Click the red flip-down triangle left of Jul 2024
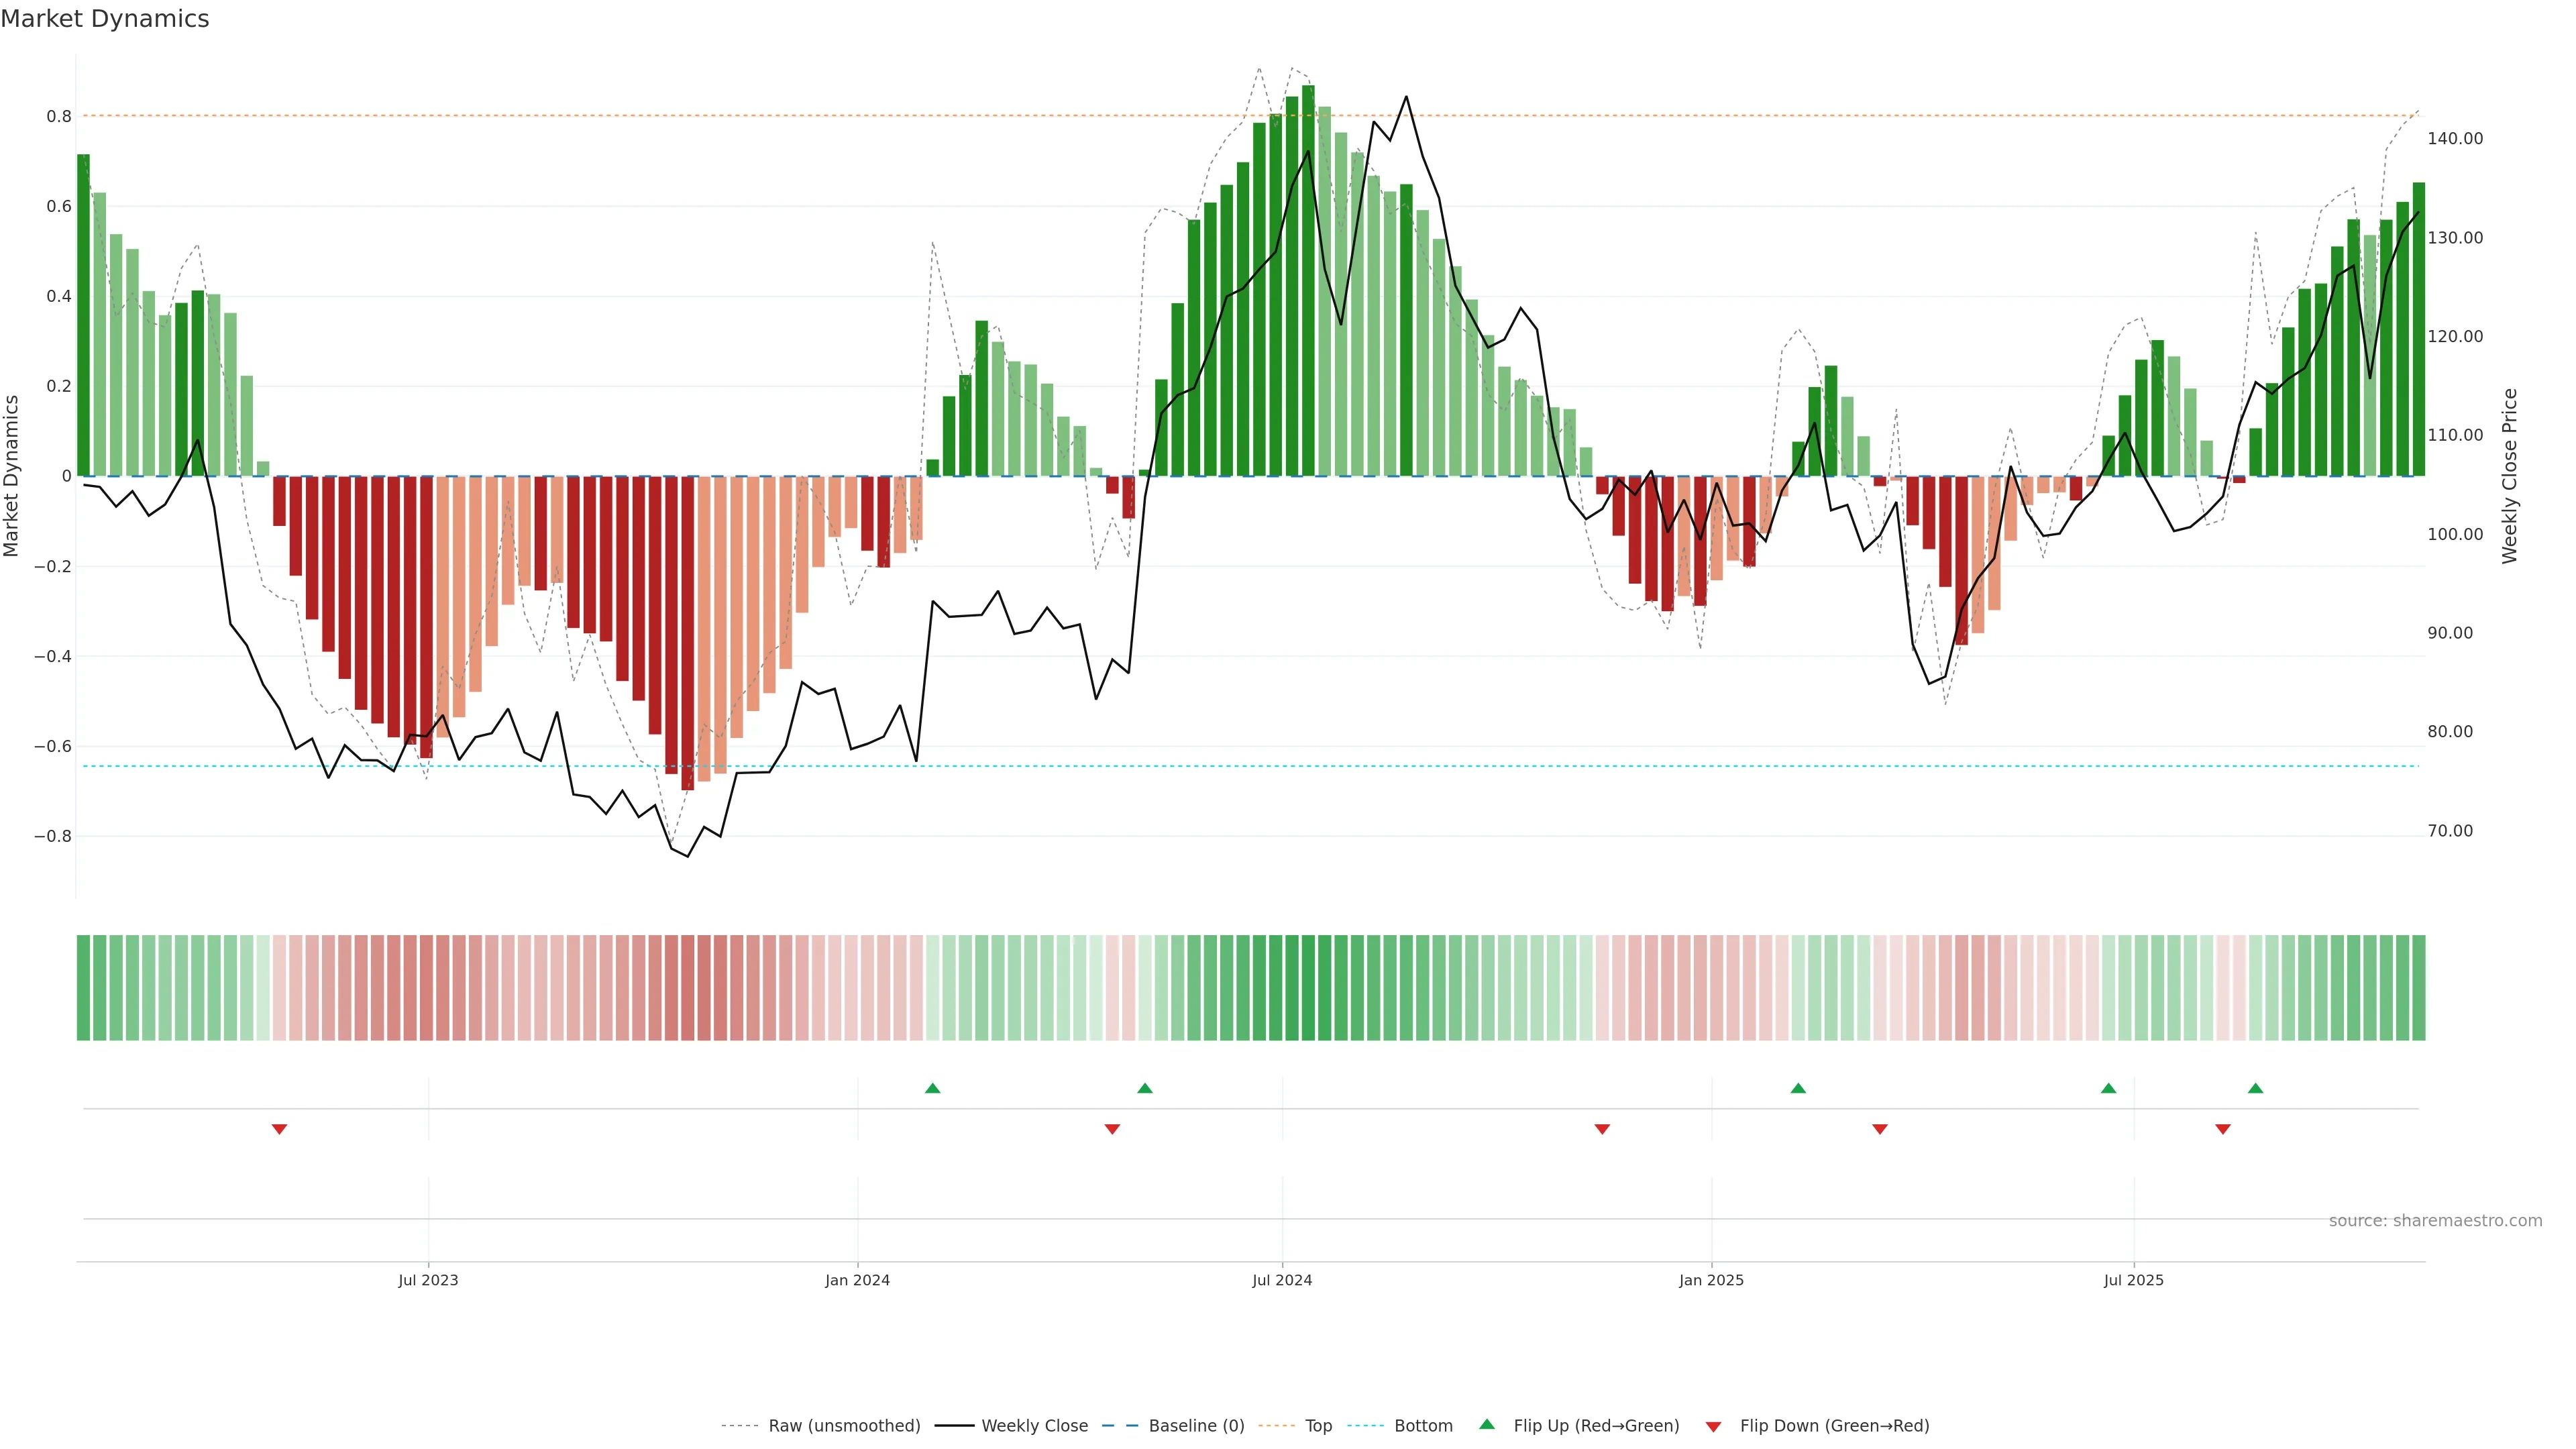Viewport: 2576px width, 1449px height. click(1111, 1129)
